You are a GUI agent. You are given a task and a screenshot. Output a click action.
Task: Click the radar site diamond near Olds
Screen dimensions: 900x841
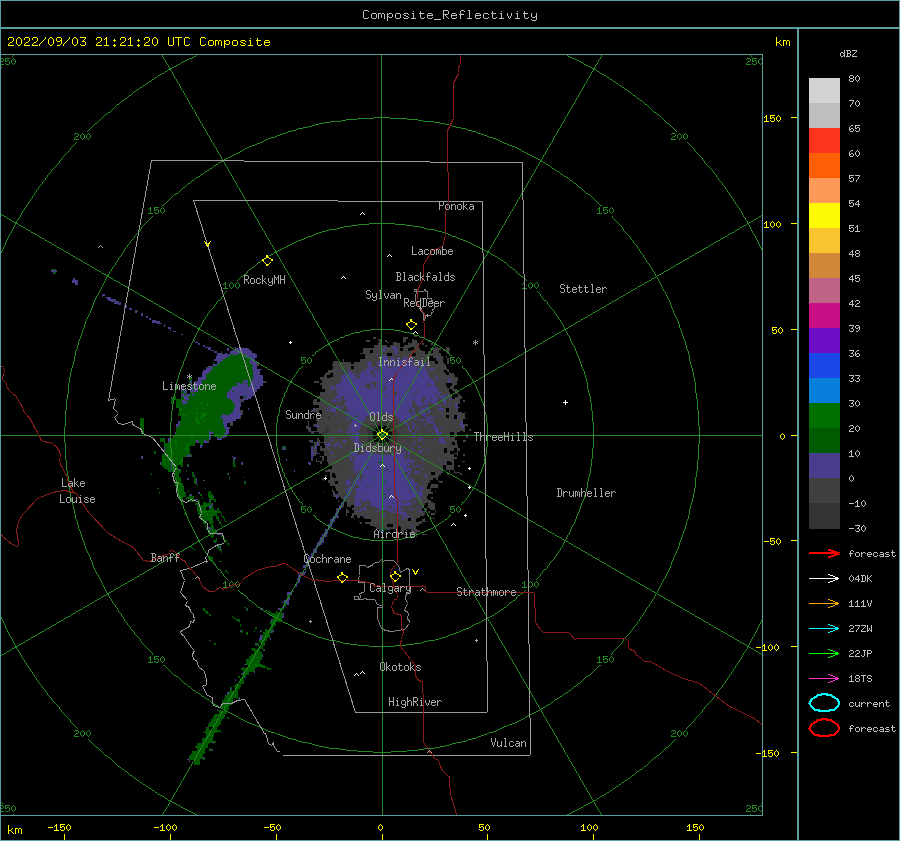pos(382,435)
